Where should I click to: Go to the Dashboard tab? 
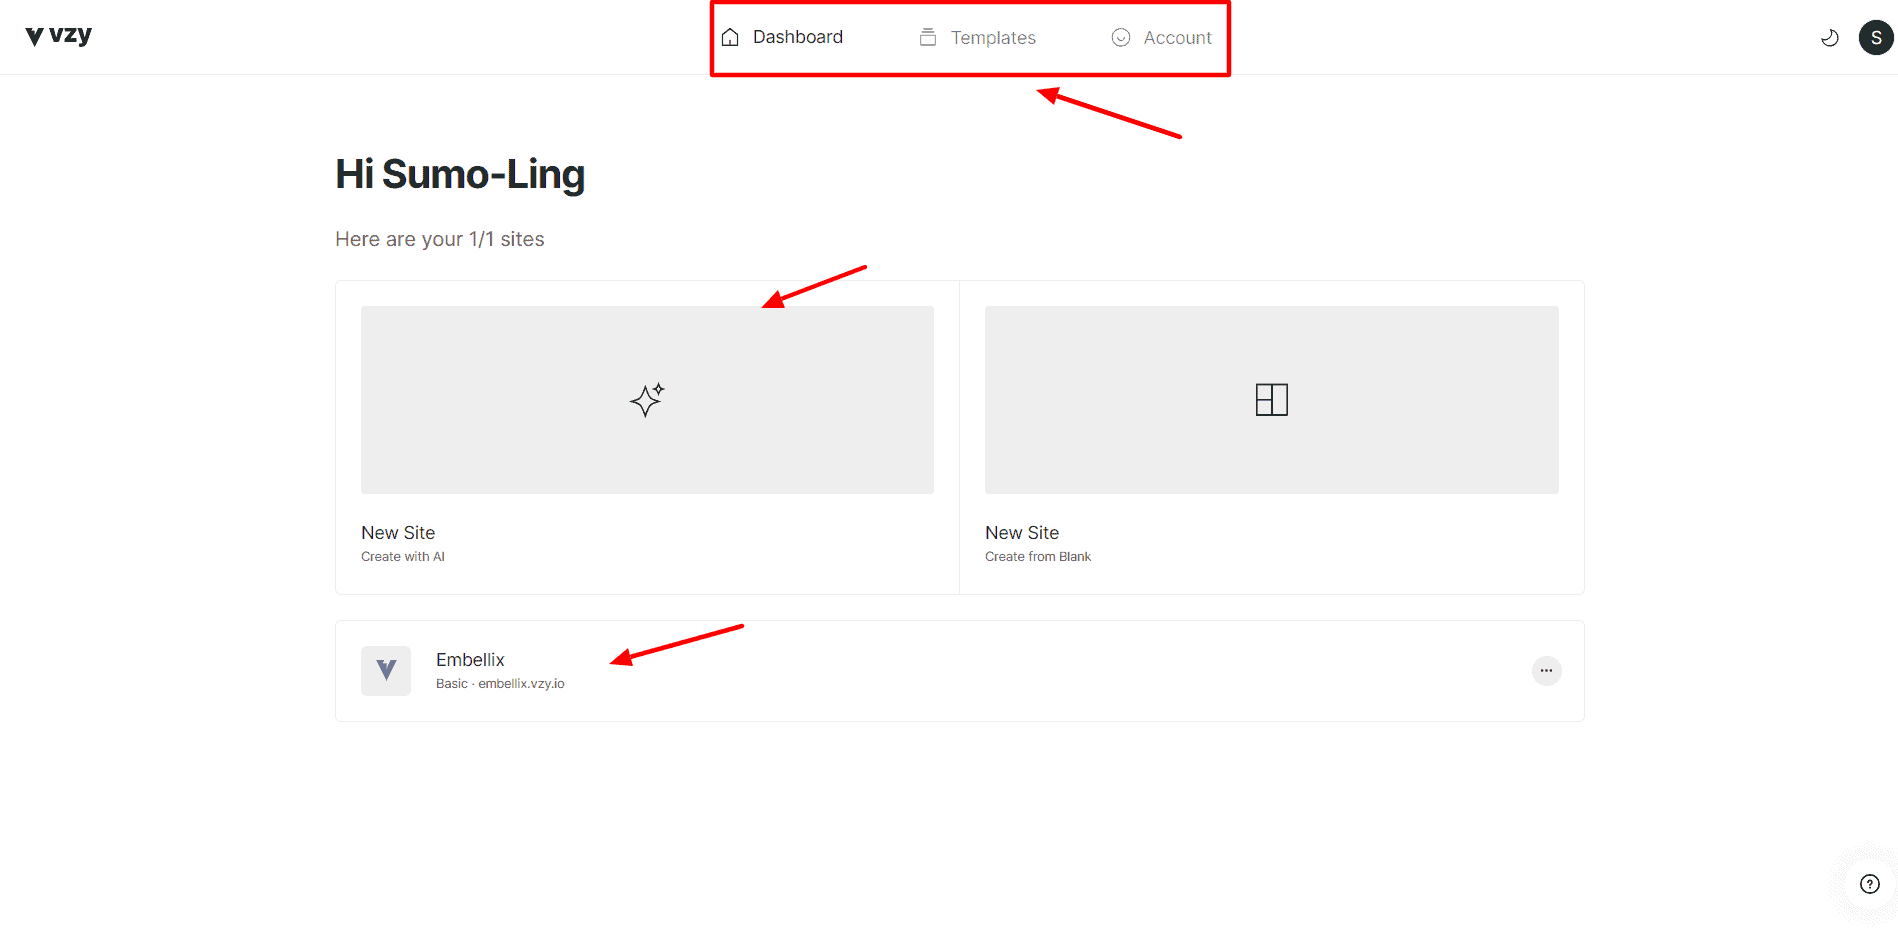pos(797,37)
